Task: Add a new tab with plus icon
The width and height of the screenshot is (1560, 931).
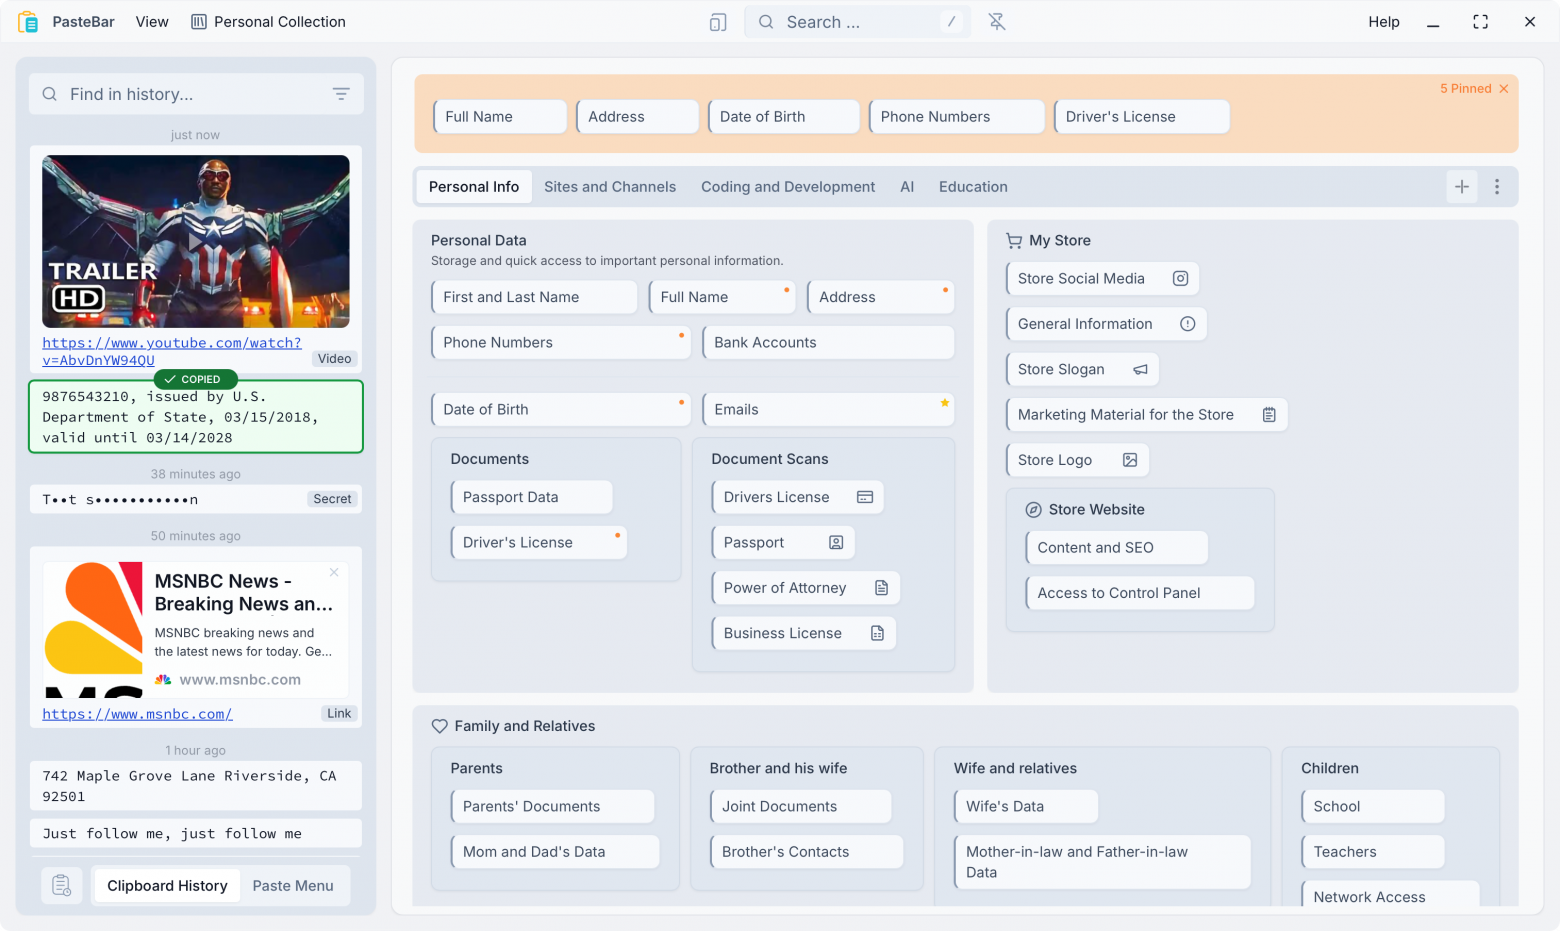Action: [x=1462, y=187]
